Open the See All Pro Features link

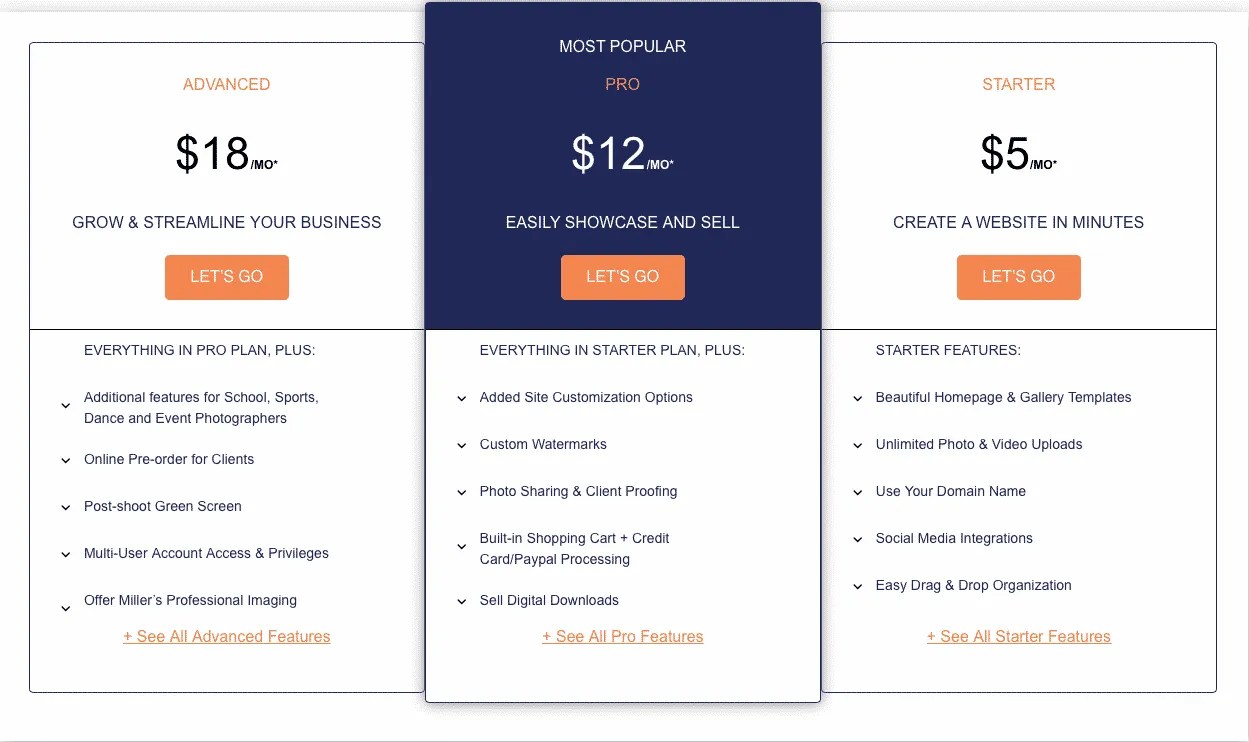(622, 636)
